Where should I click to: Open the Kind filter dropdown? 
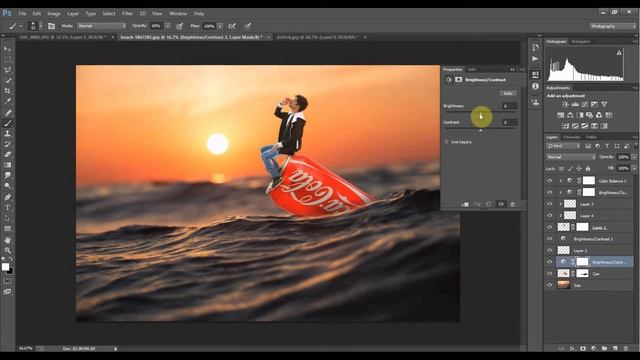point(563,146)
